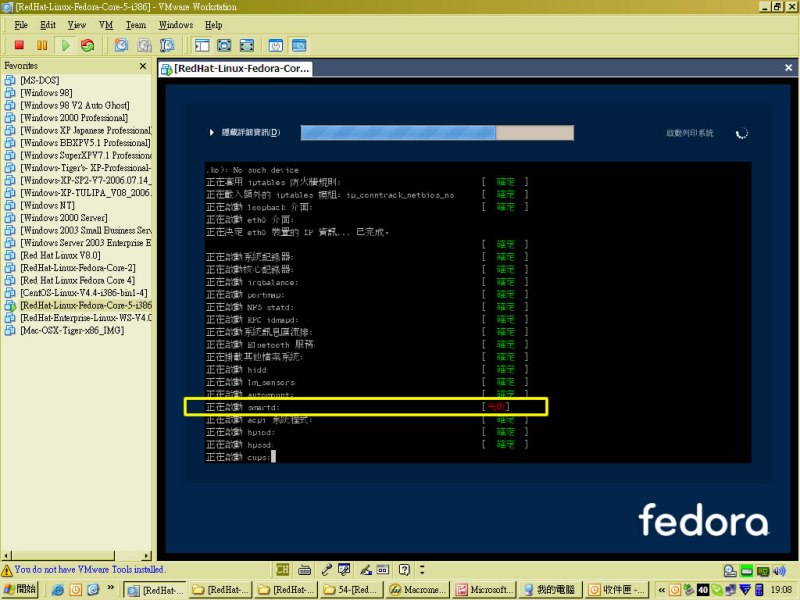Collapse the 隱藏詳細資訊(D) details triangle
The image size is (800, 600).
(x=211, y=133)
